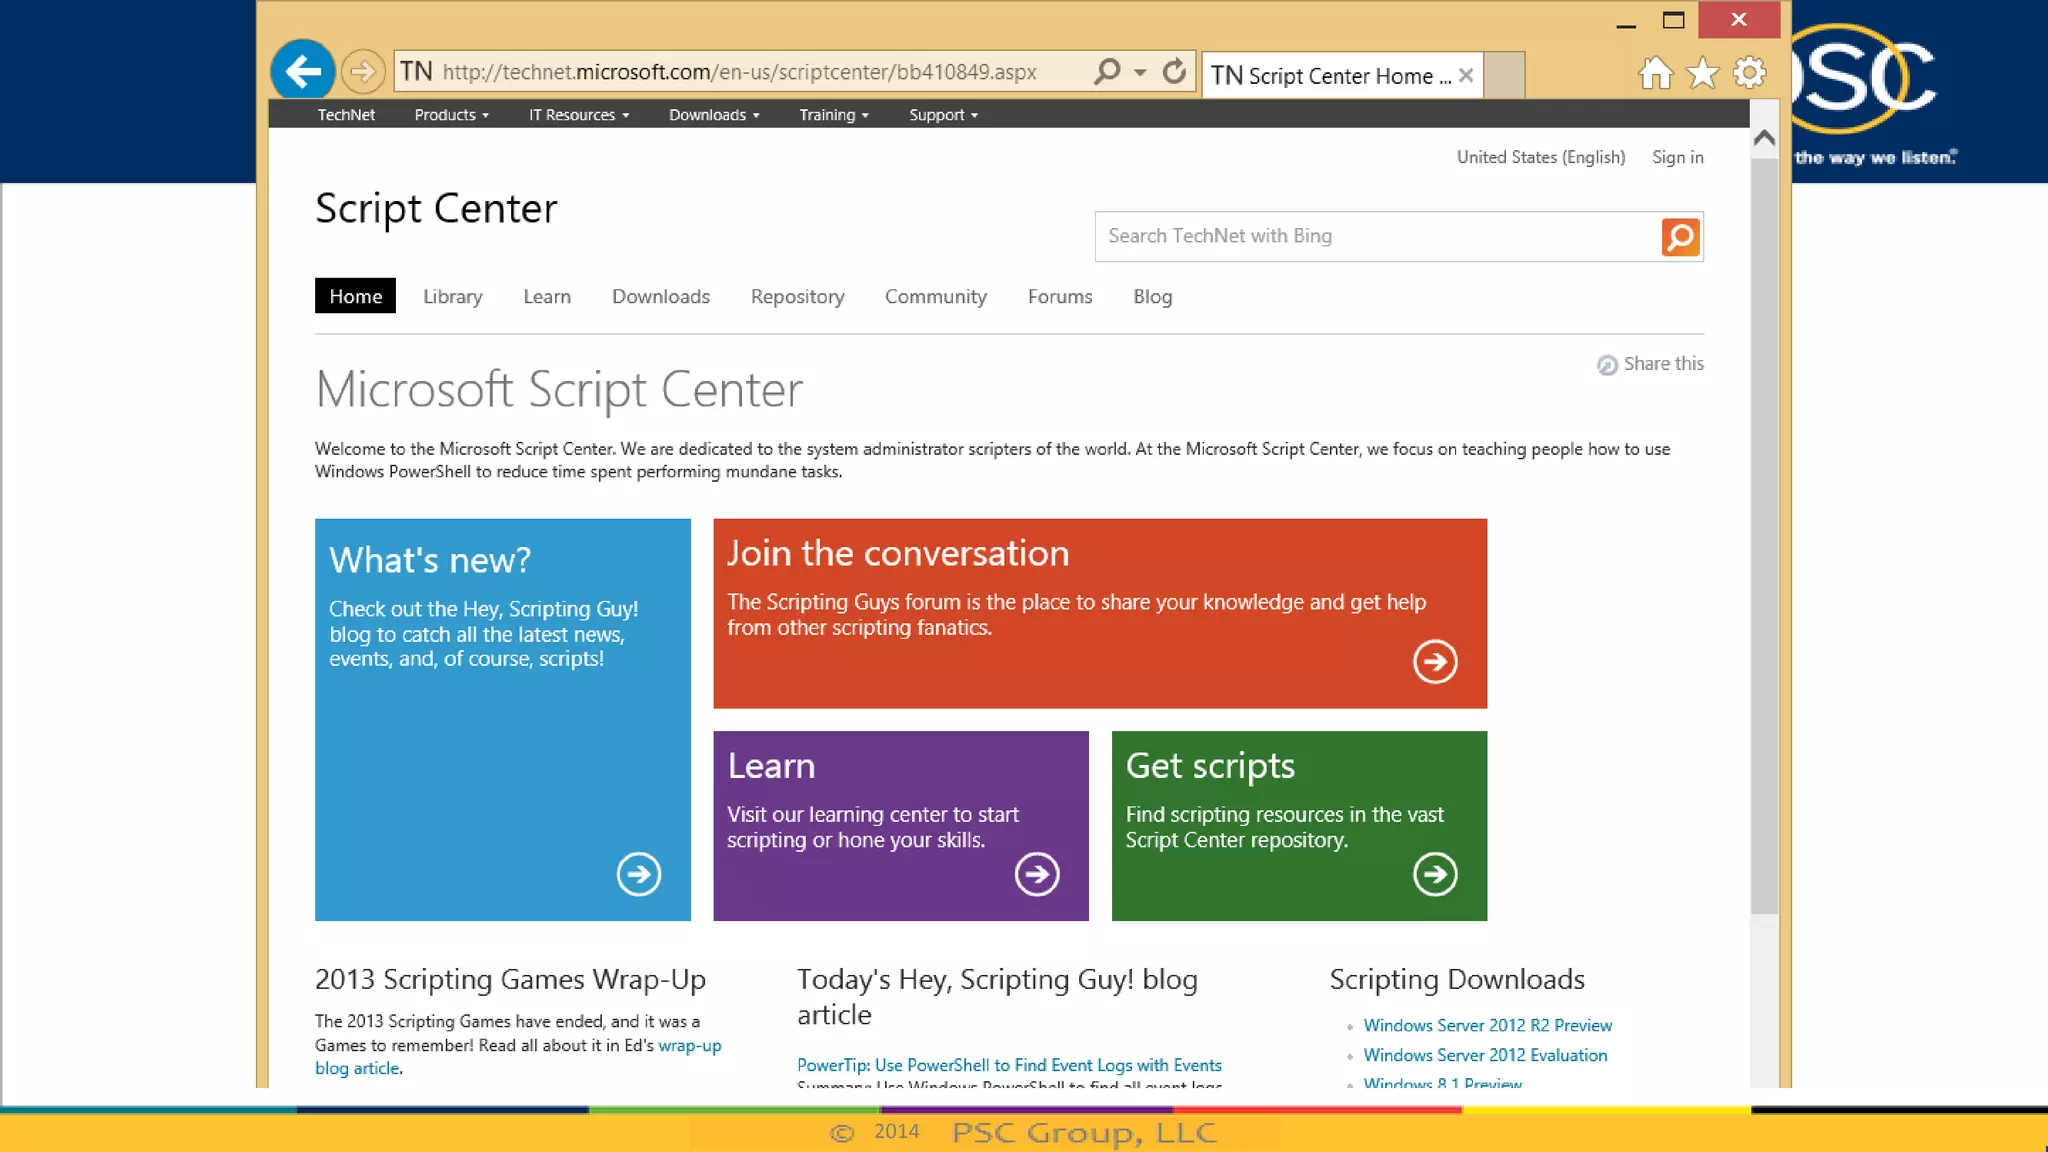The image size is (2048, 1152).
Task: Switch to the Library tab
Action: pyautogui.click(x=452, y=297)
